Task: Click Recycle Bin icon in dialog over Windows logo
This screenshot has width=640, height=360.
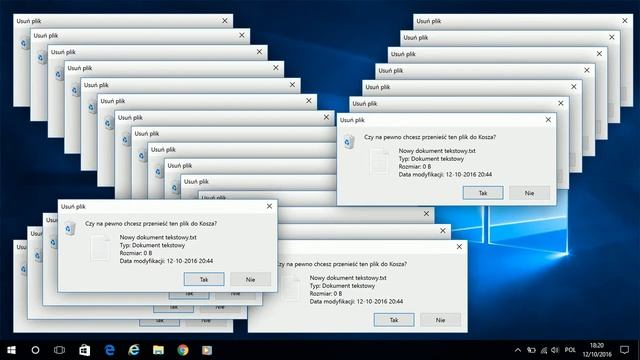Action: (349, 141)
